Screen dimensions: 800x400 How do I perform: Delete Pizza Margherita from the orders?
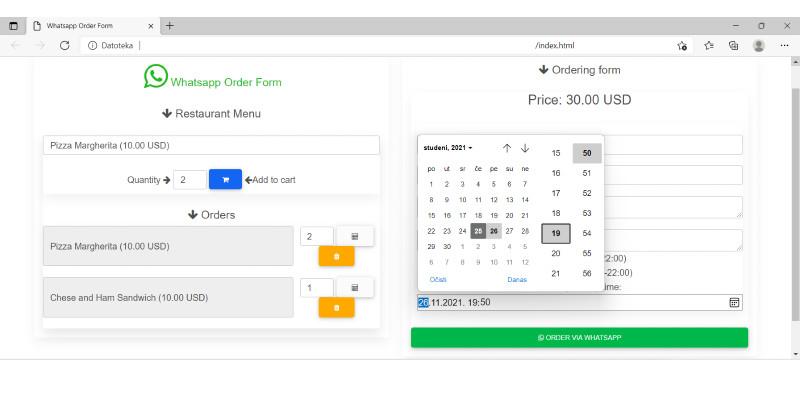tap(336, 256)
